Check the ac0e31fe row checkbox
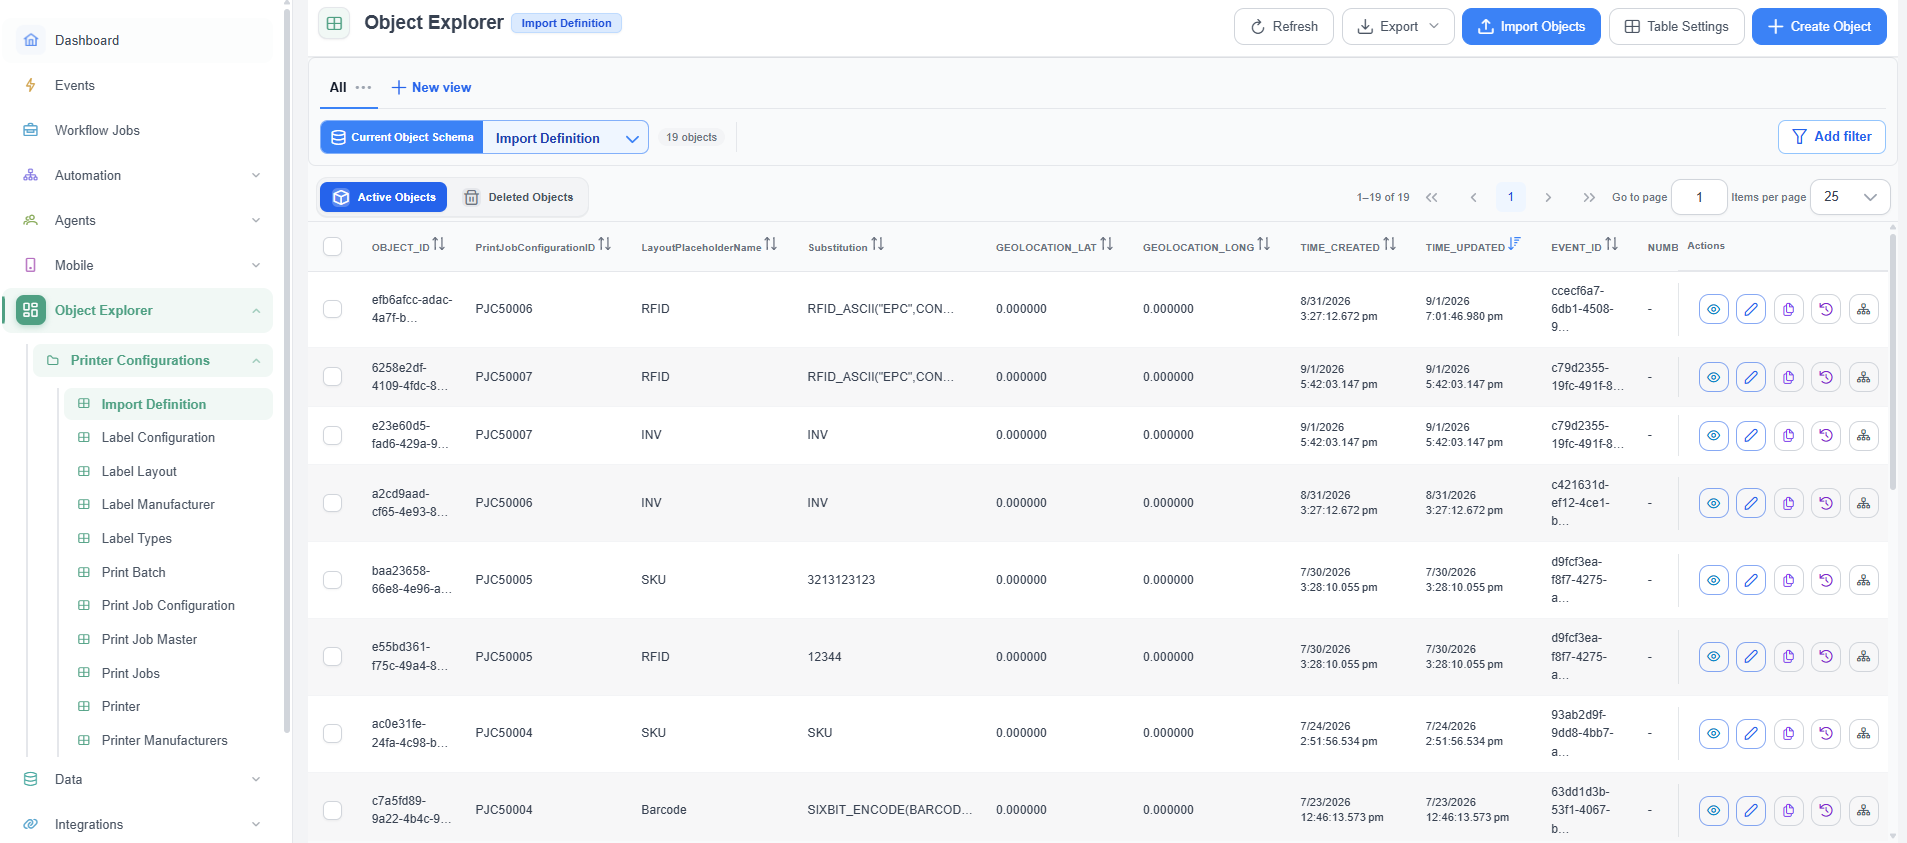This screenshot has width=1907, height=843. click(x=333, y=733)
